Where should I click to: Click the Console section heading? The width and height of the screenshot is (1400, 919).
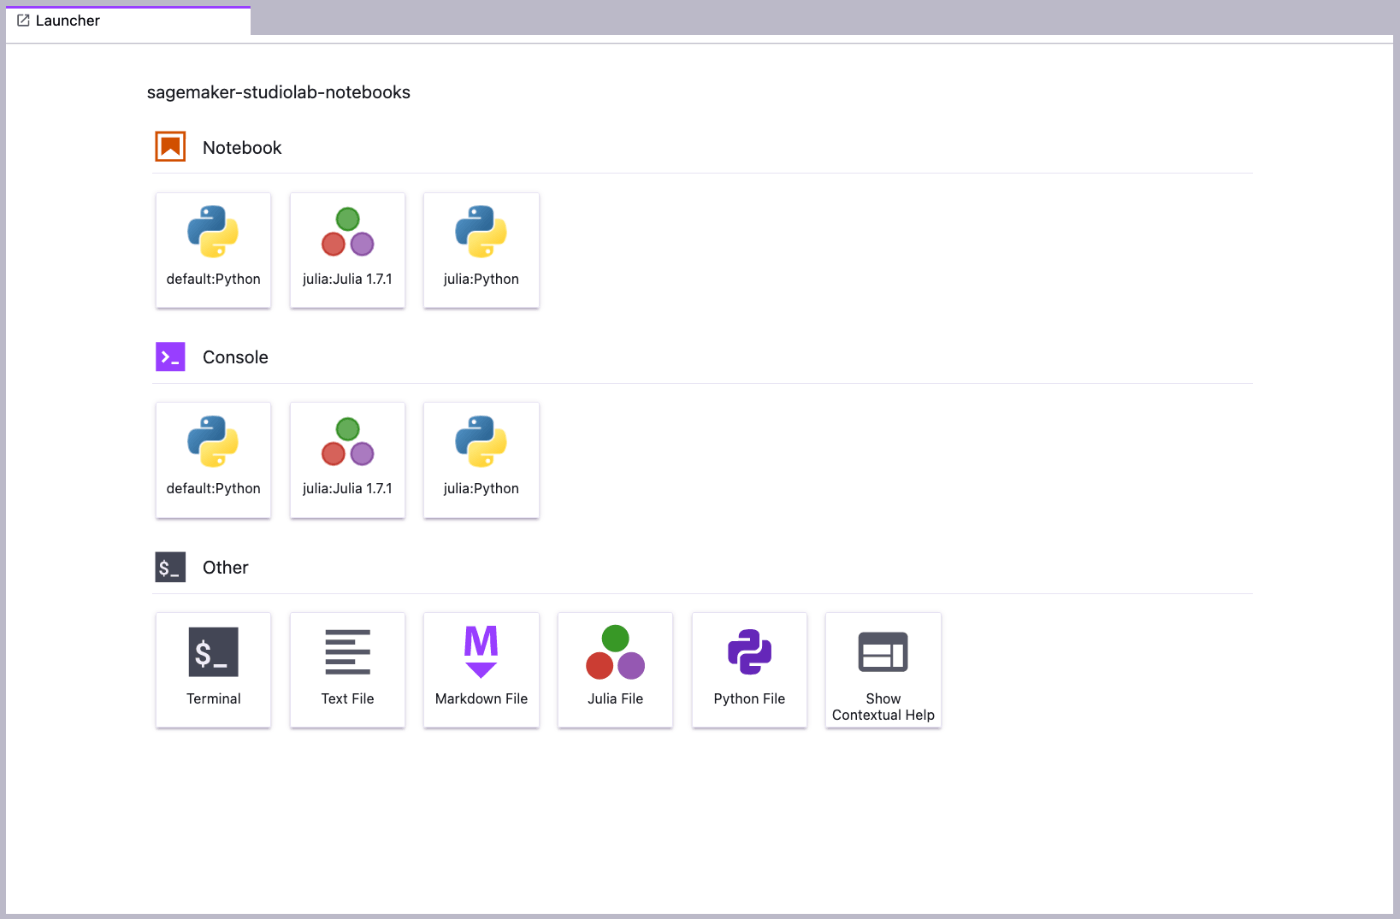click(235, 357)
